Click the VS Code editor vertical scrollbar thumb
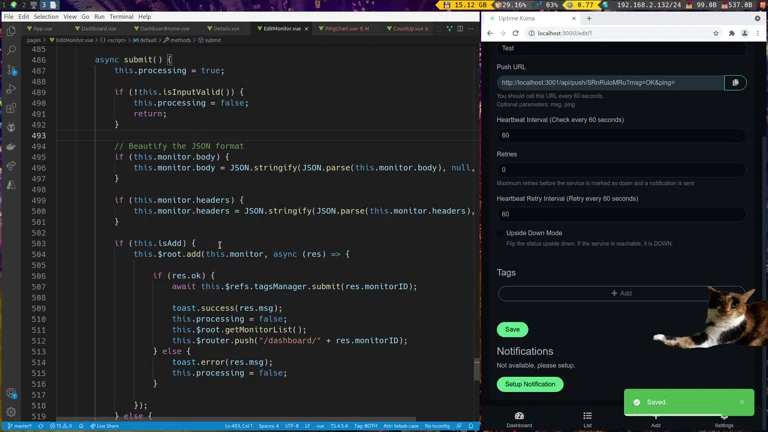 click(x=477, y=370)
